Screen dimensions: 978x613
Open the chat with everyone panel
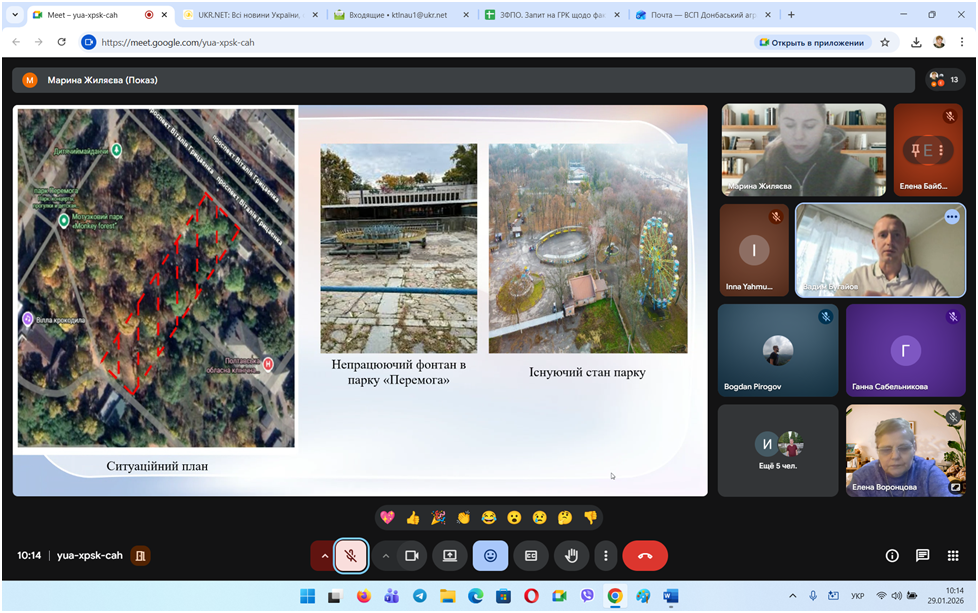[922, 556]
